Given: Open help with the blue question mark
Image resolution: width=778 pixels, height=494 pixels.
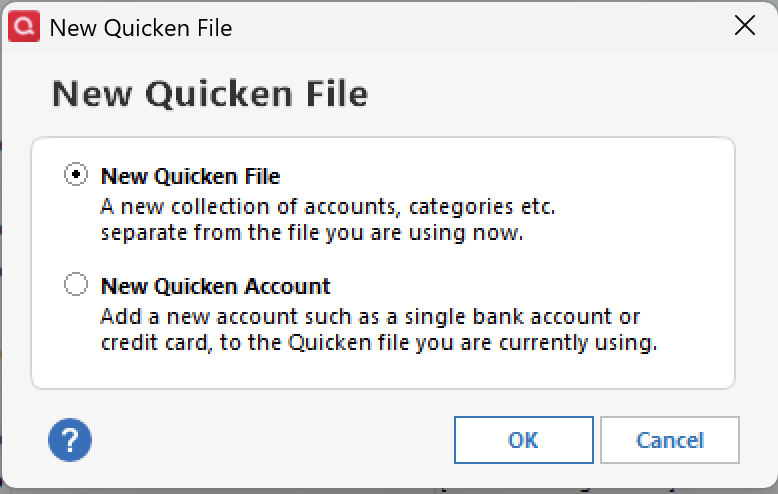Looking at the screenshot, I should (x=70, y=439).
